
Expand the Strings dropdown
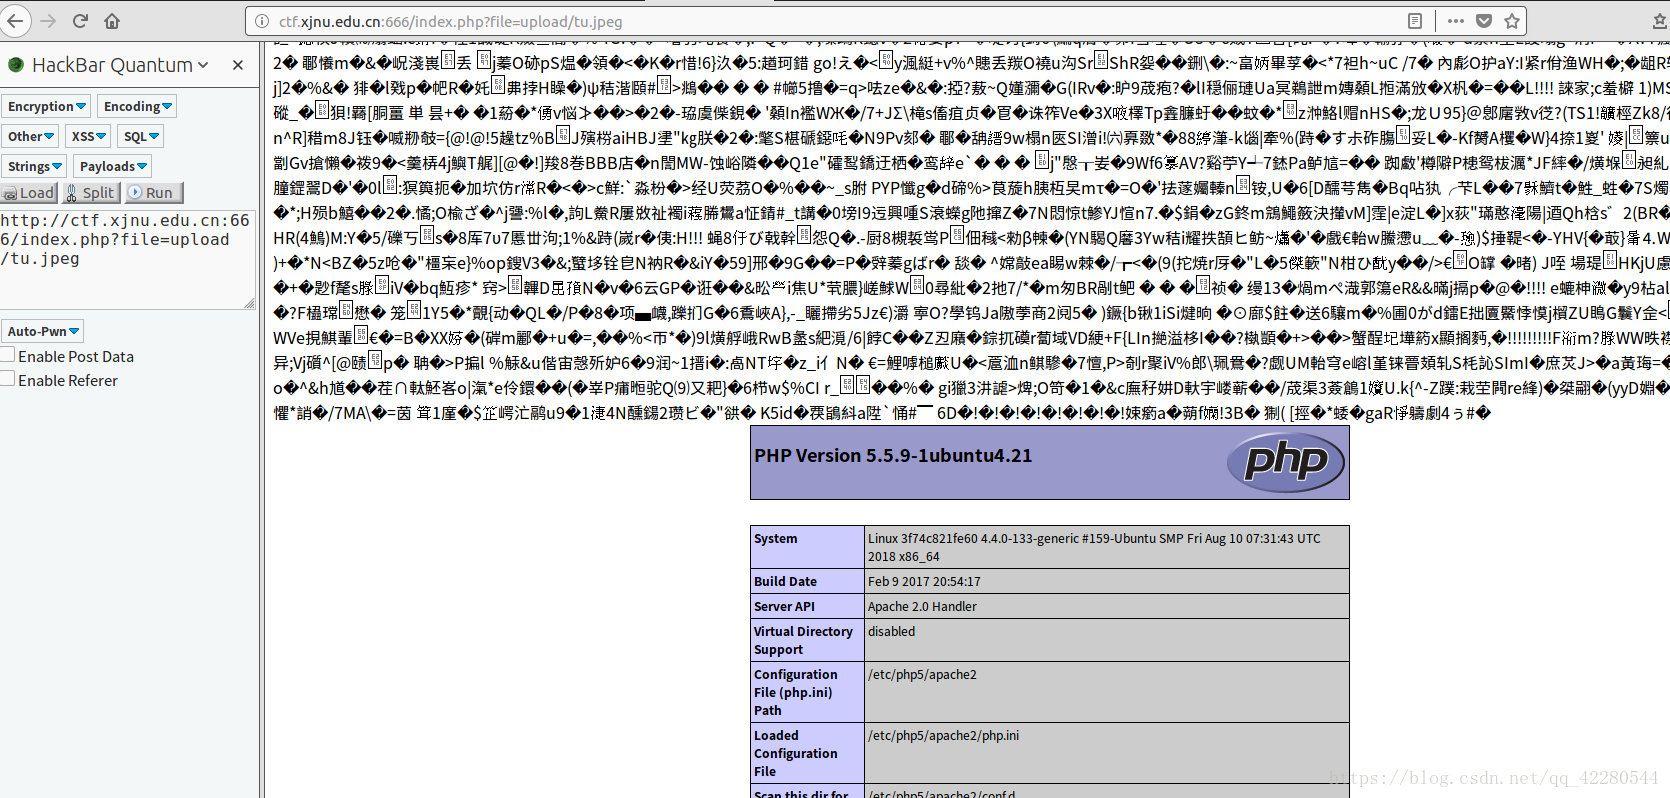[x=35, y=166]
